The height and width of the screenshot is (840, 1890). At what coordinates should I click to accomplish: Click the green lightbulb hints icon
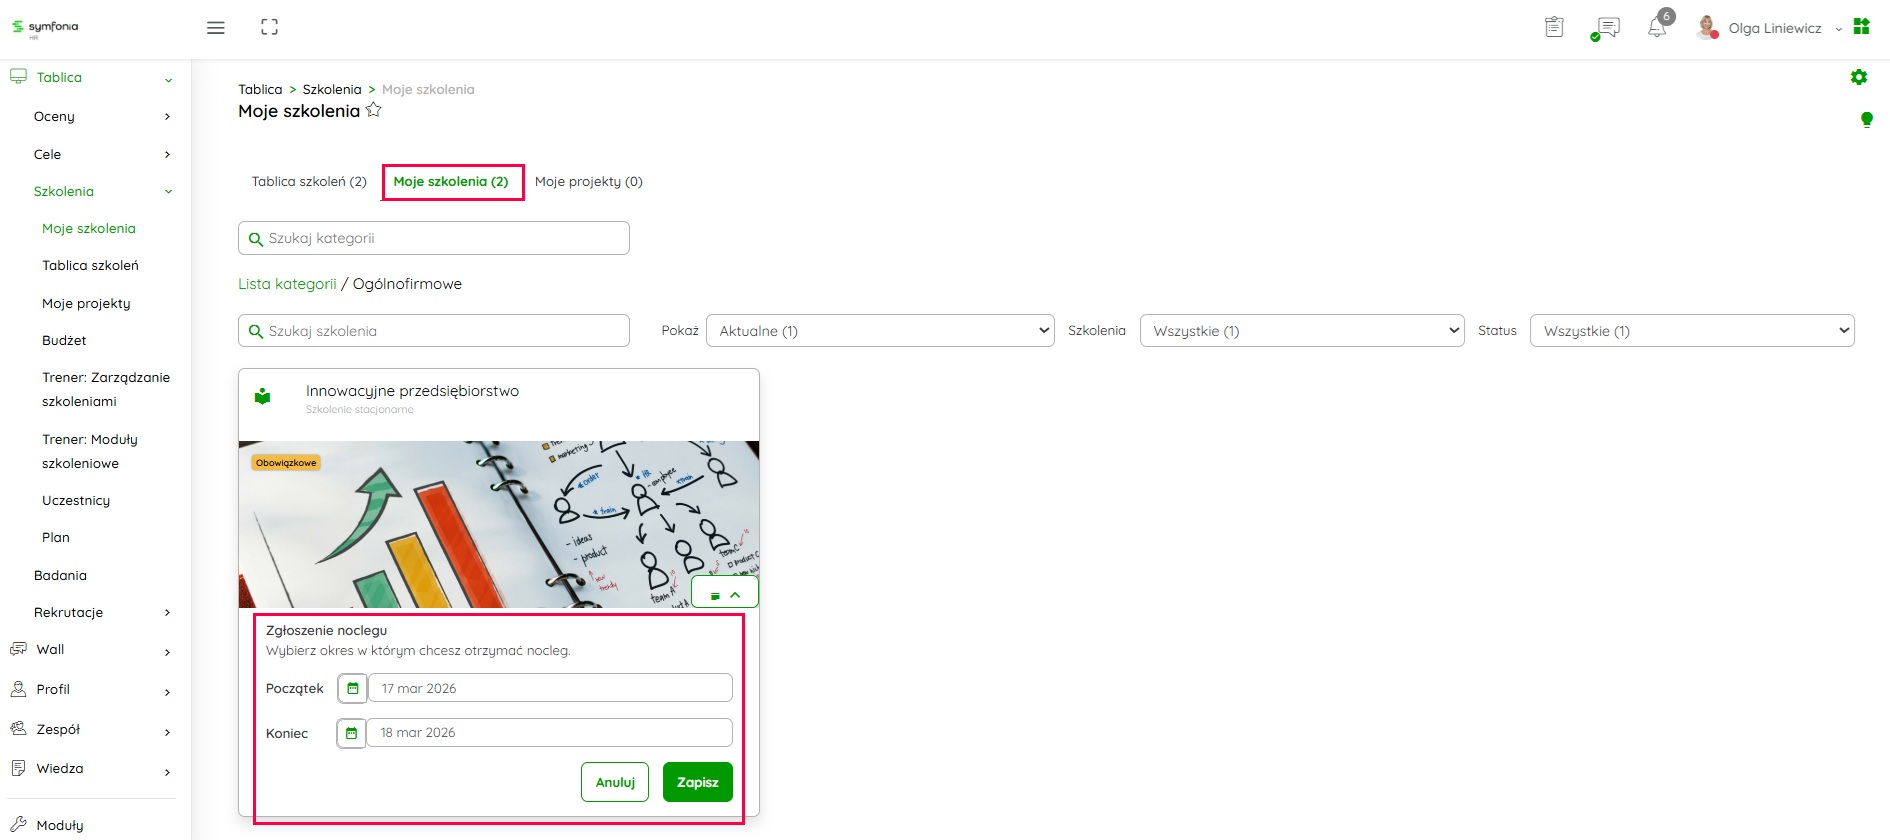coord(1866,120)
